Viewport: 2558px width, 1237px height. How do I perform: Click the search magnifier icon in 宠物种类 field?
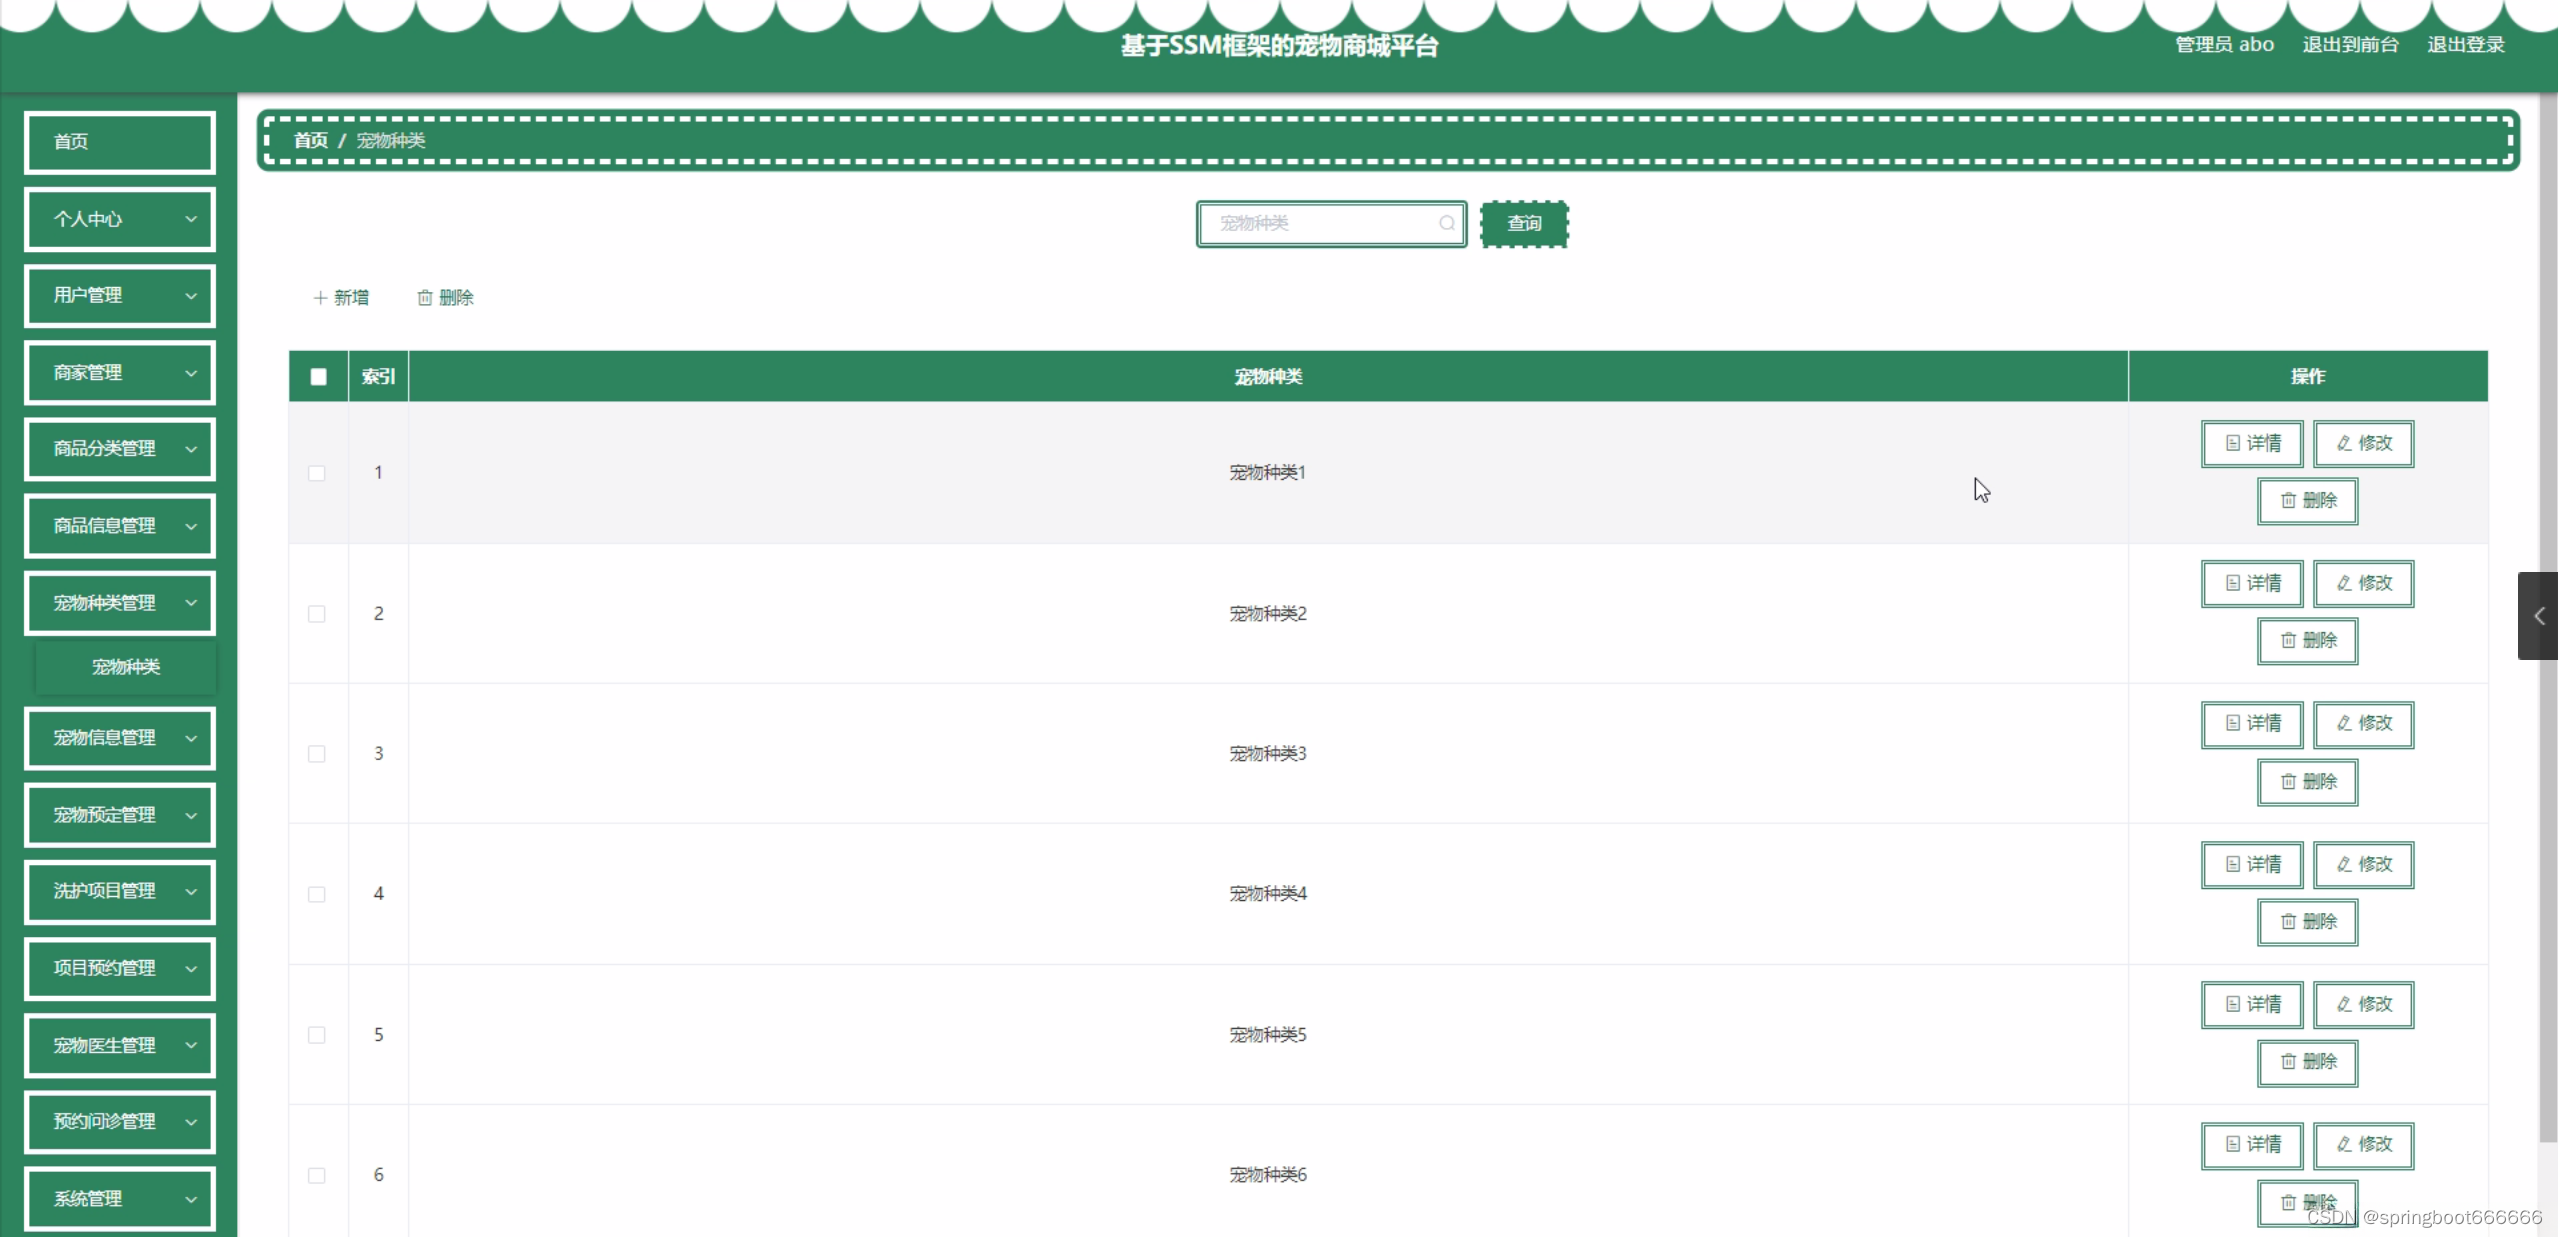point(1446,223)
